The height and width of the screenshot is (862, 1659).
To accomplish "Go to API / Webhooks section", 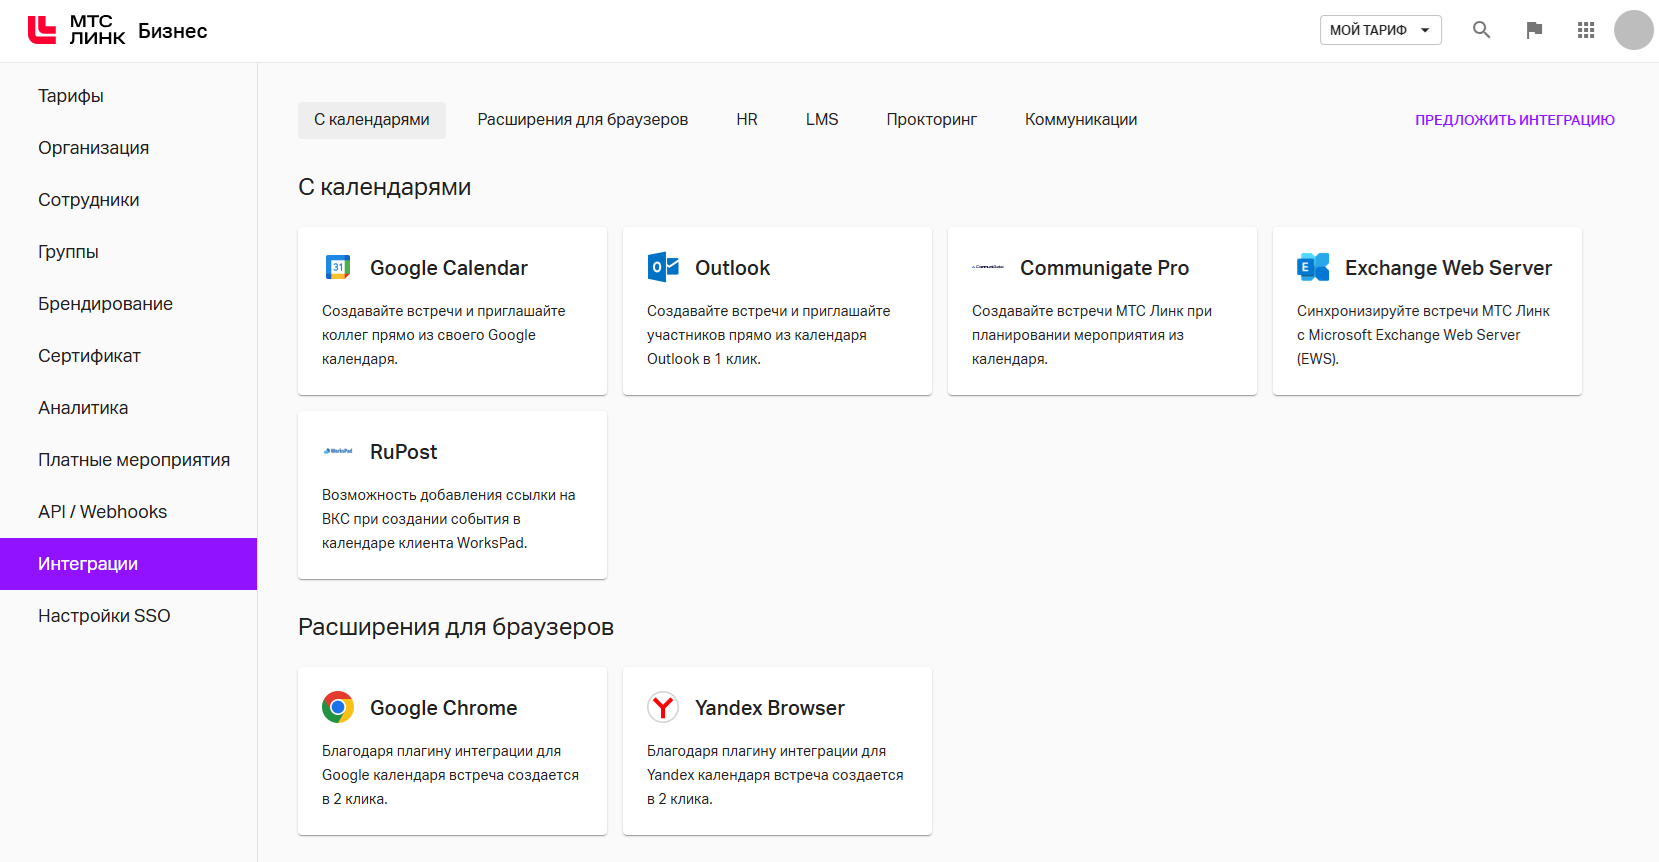I will (x=102, y=512).
